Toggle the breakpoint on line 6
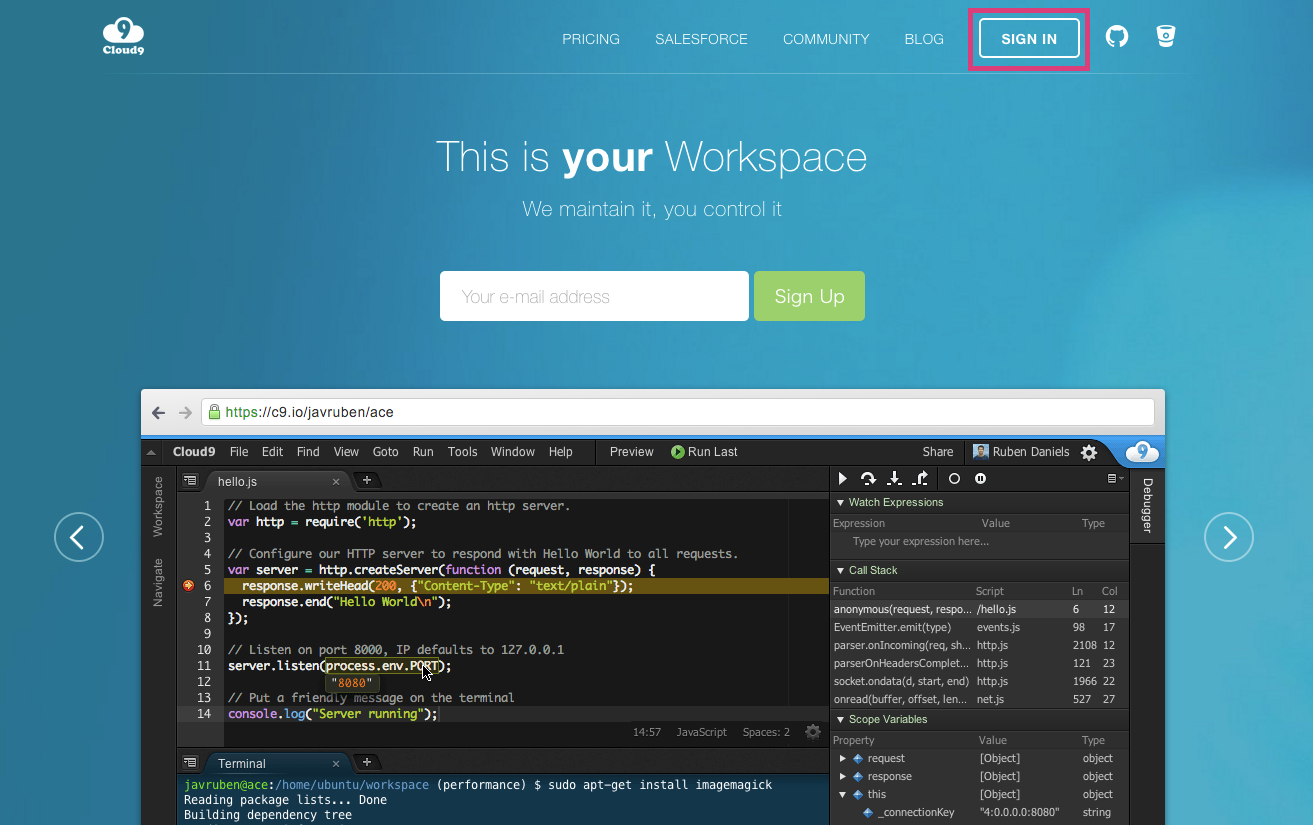The width and height of the screenshot is (1313, 825). click(188, 586)
